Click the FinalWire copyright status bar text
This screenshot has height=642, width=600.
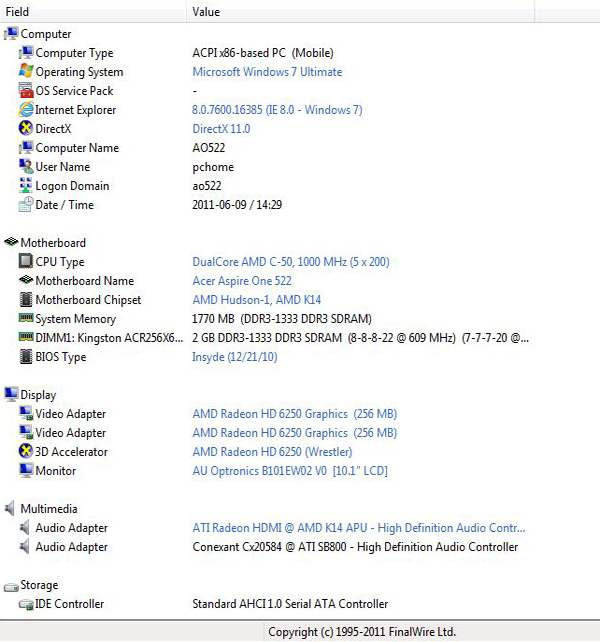click(362, 632)
